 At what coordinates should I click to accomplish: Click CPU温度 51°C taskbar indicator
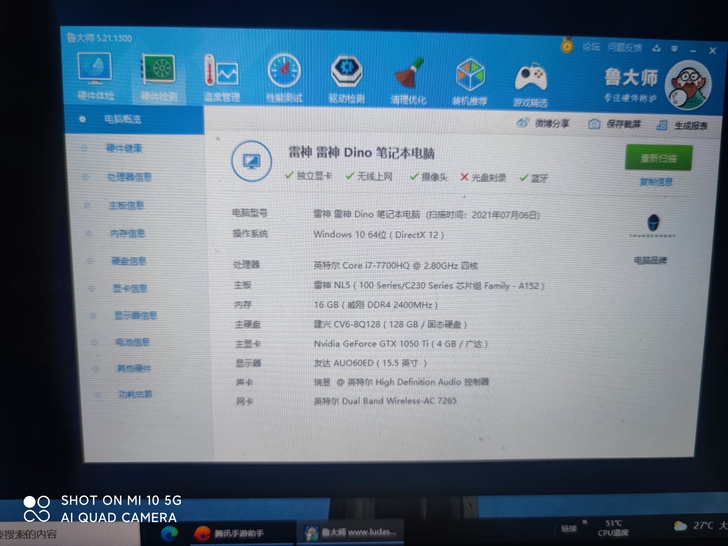click(613, 528)
